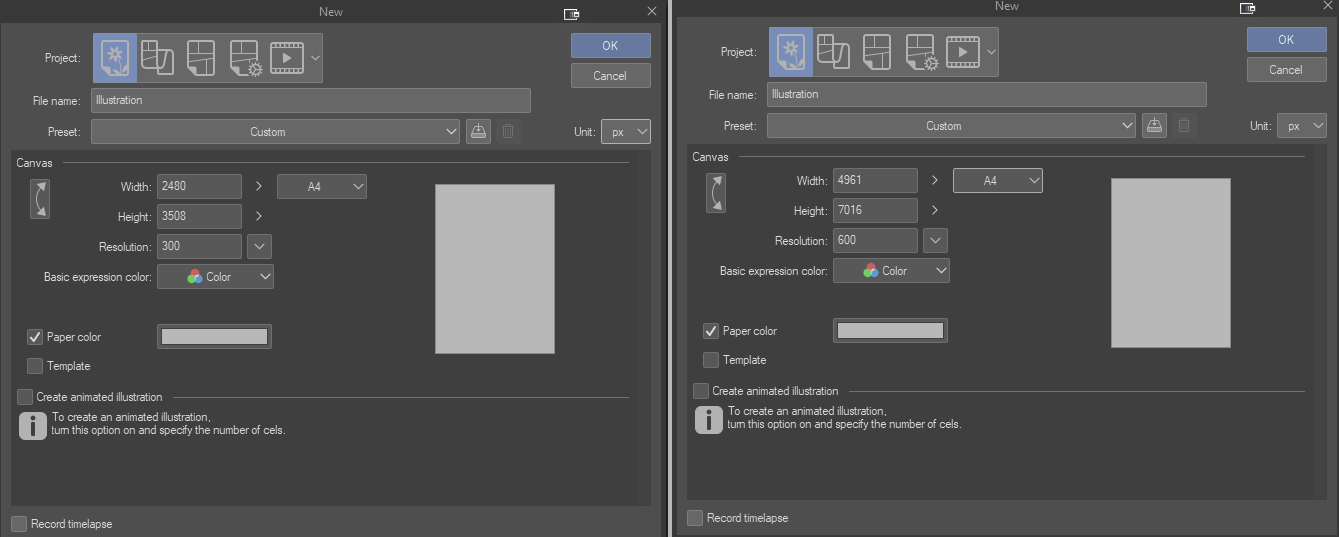Save preset icon in left dialog
Image resolution: width=1339 pixels, height=537 pixels.
(478, 132)
